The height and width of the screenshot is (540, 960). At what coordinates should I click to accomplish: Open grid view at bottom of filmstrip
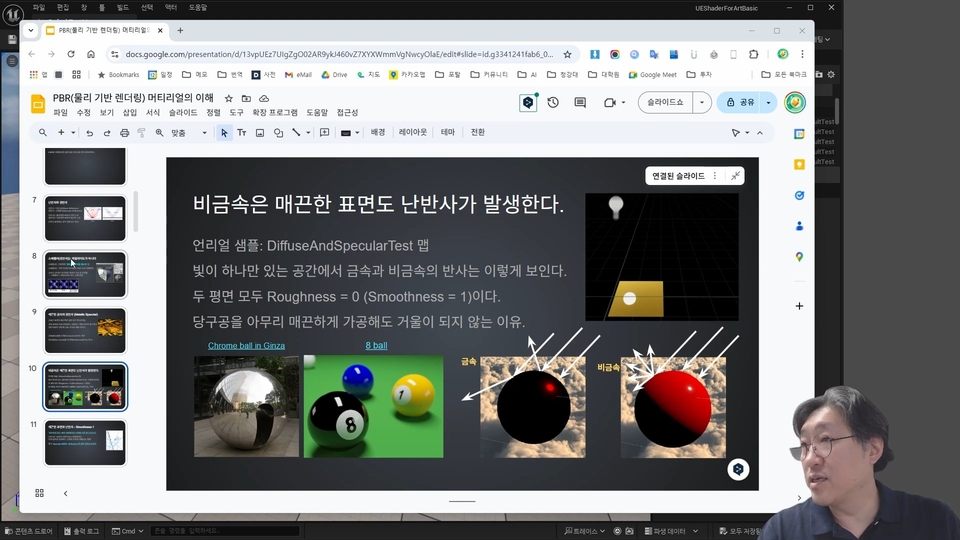[39, 493]
